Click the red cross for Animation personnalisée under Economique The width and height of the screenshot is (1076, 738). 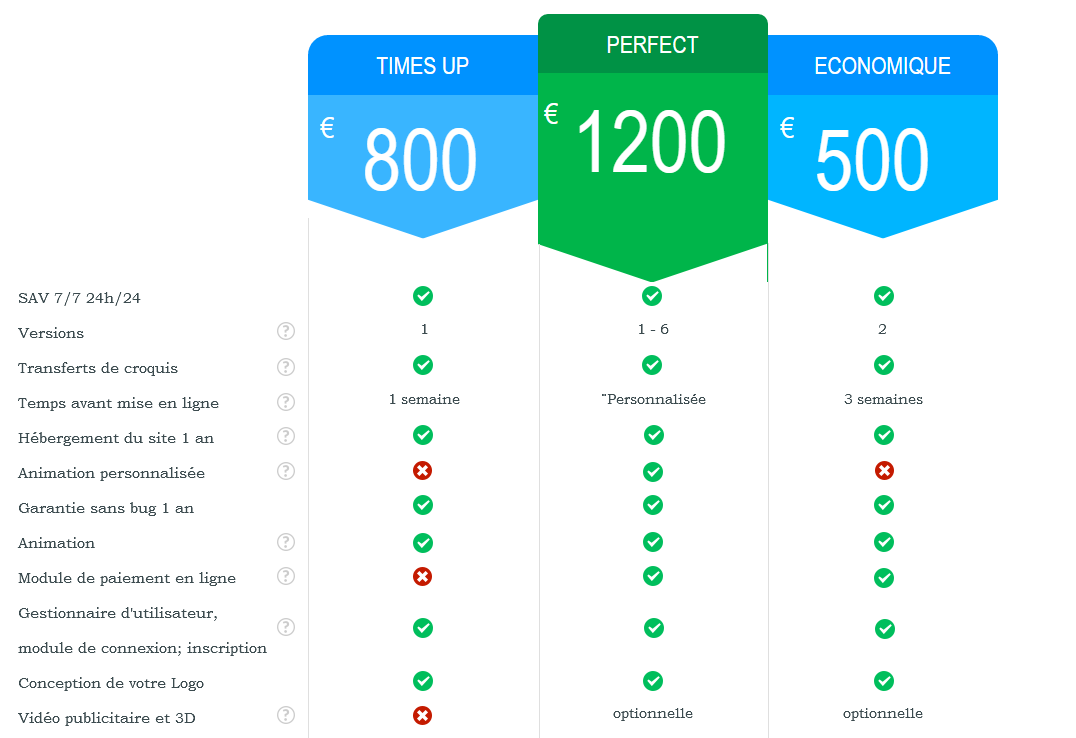(x=885, y=470)
